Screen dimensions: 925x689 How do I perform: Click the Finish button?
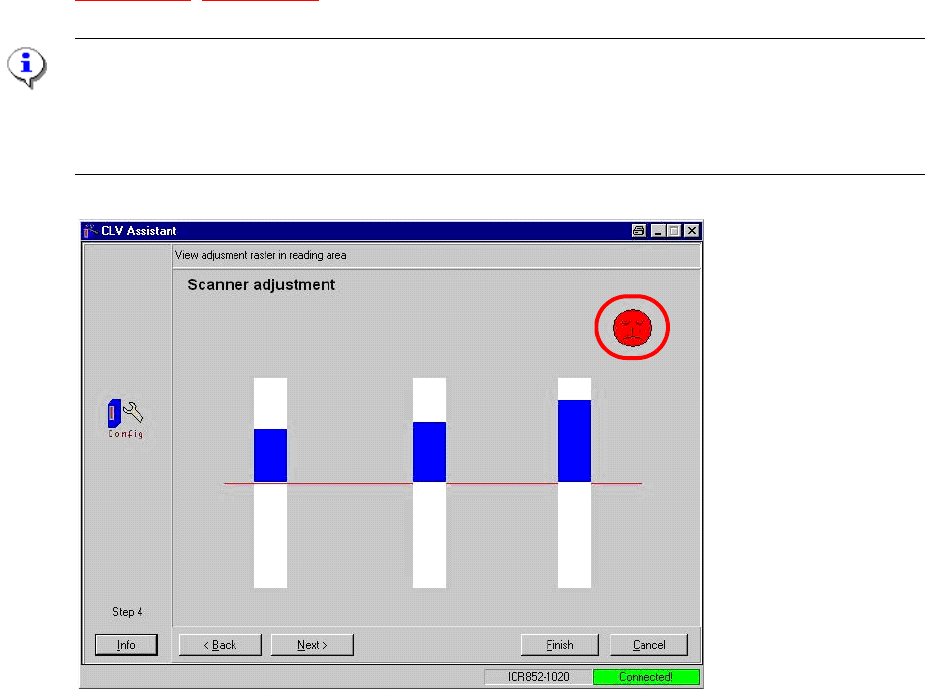560,645
